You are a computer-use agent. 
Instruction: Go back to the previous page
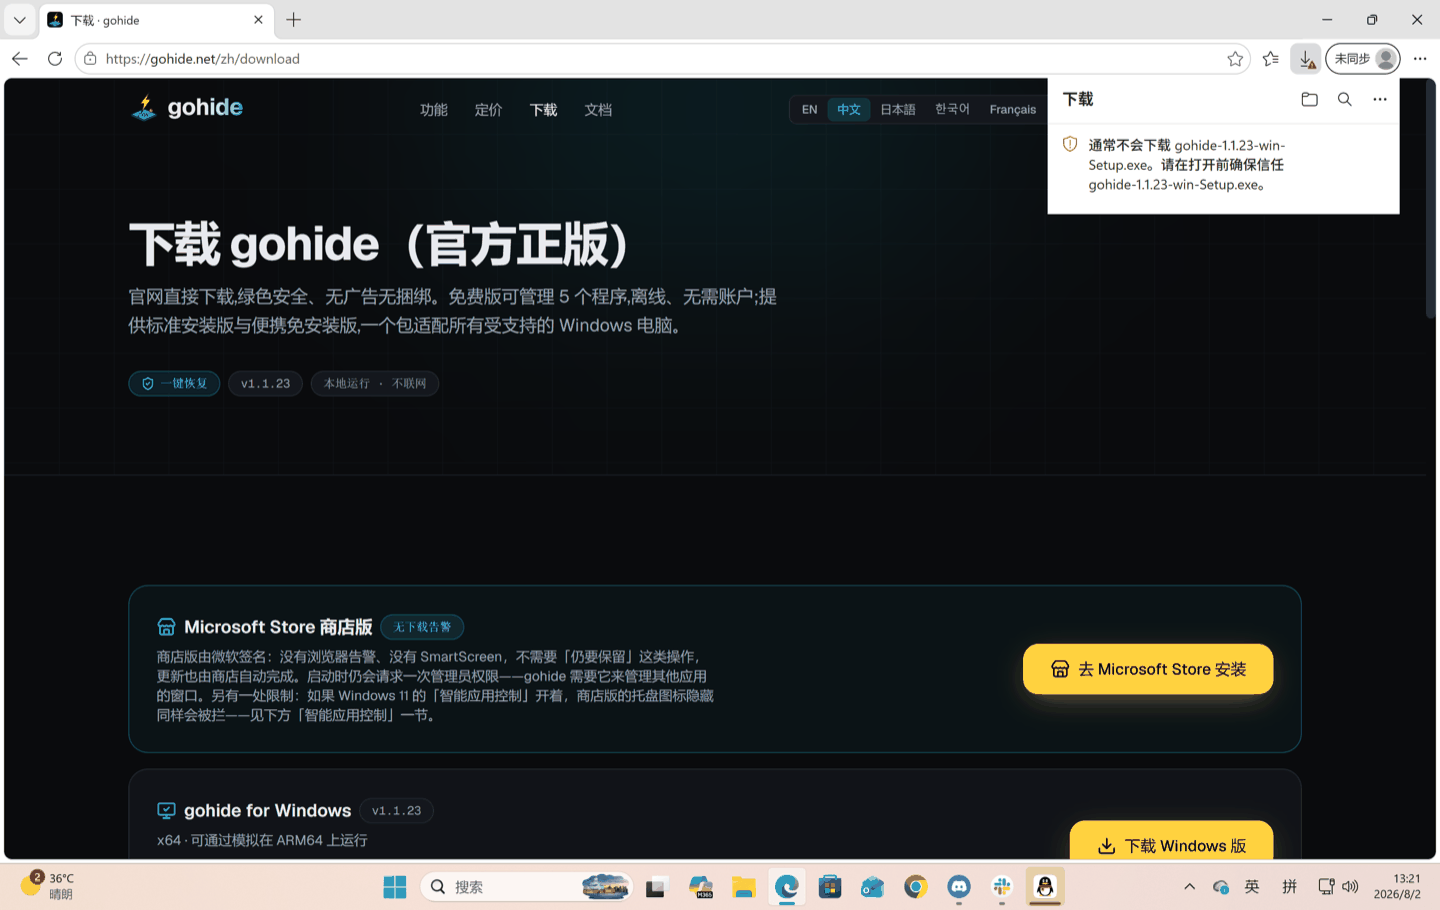tap(19, 59)
